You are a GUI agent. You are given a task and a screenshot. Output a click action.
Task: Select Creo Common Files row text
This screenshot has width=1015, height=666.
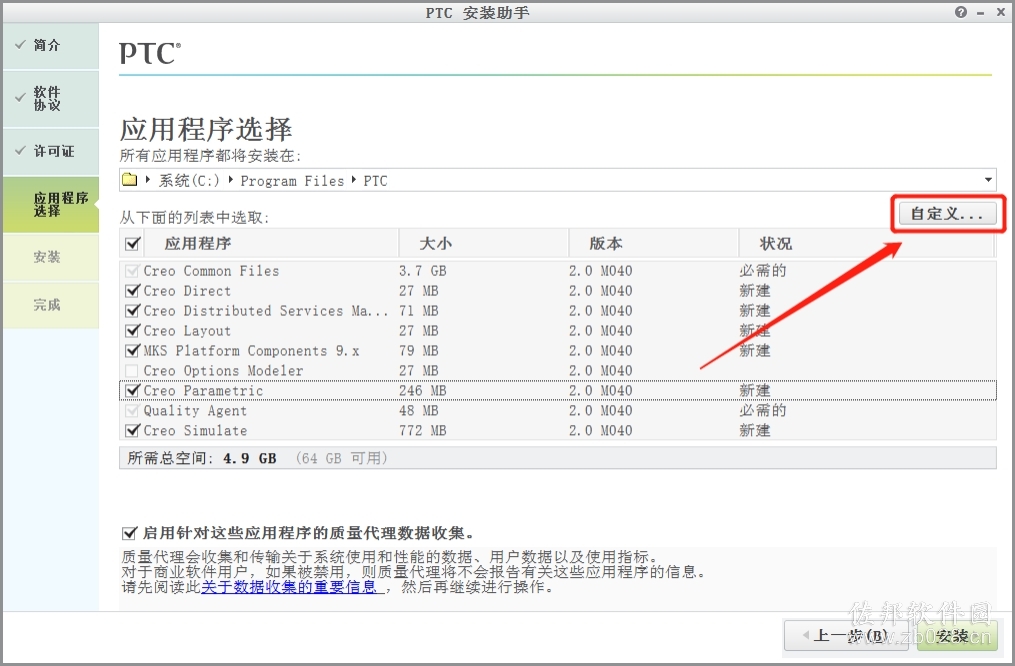pyautogui.click(x=211, y=271)
